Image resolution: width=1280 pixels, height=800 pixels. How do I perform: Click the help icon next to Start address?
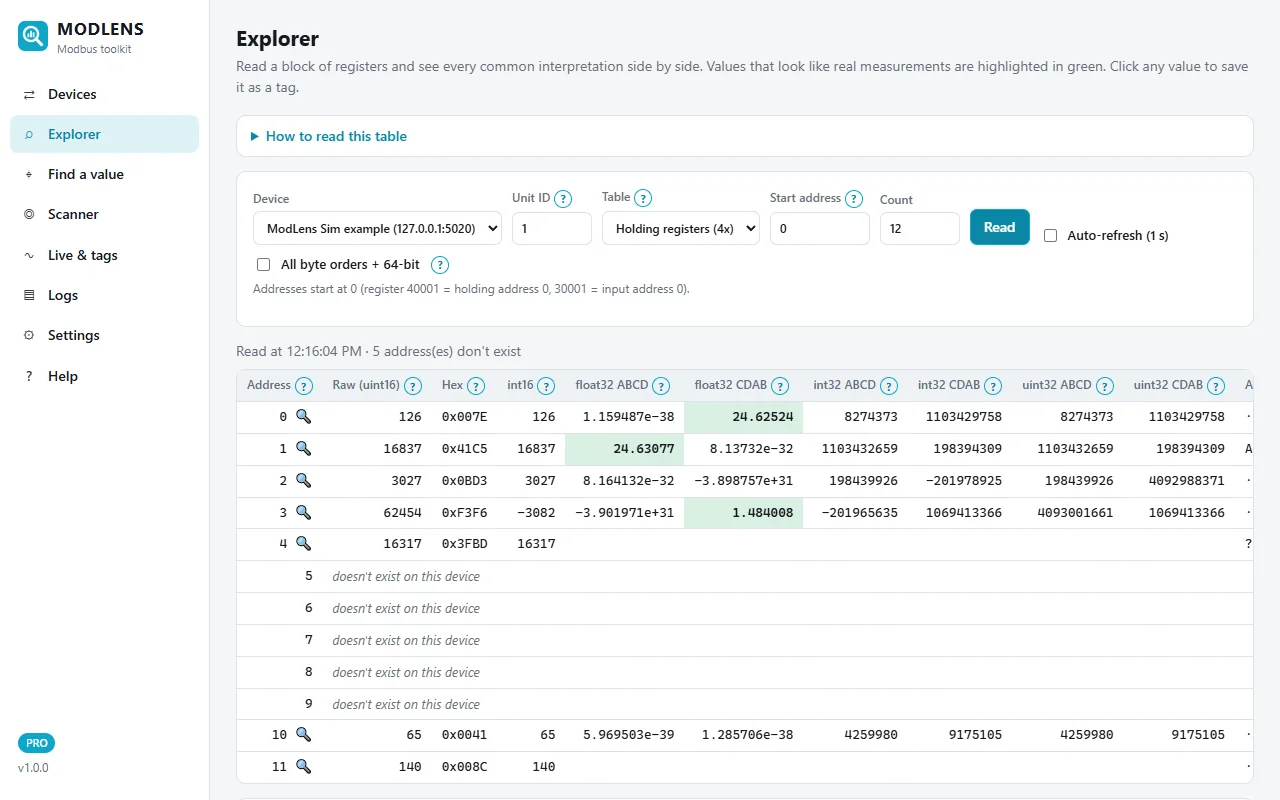click(x=854, y=198)
